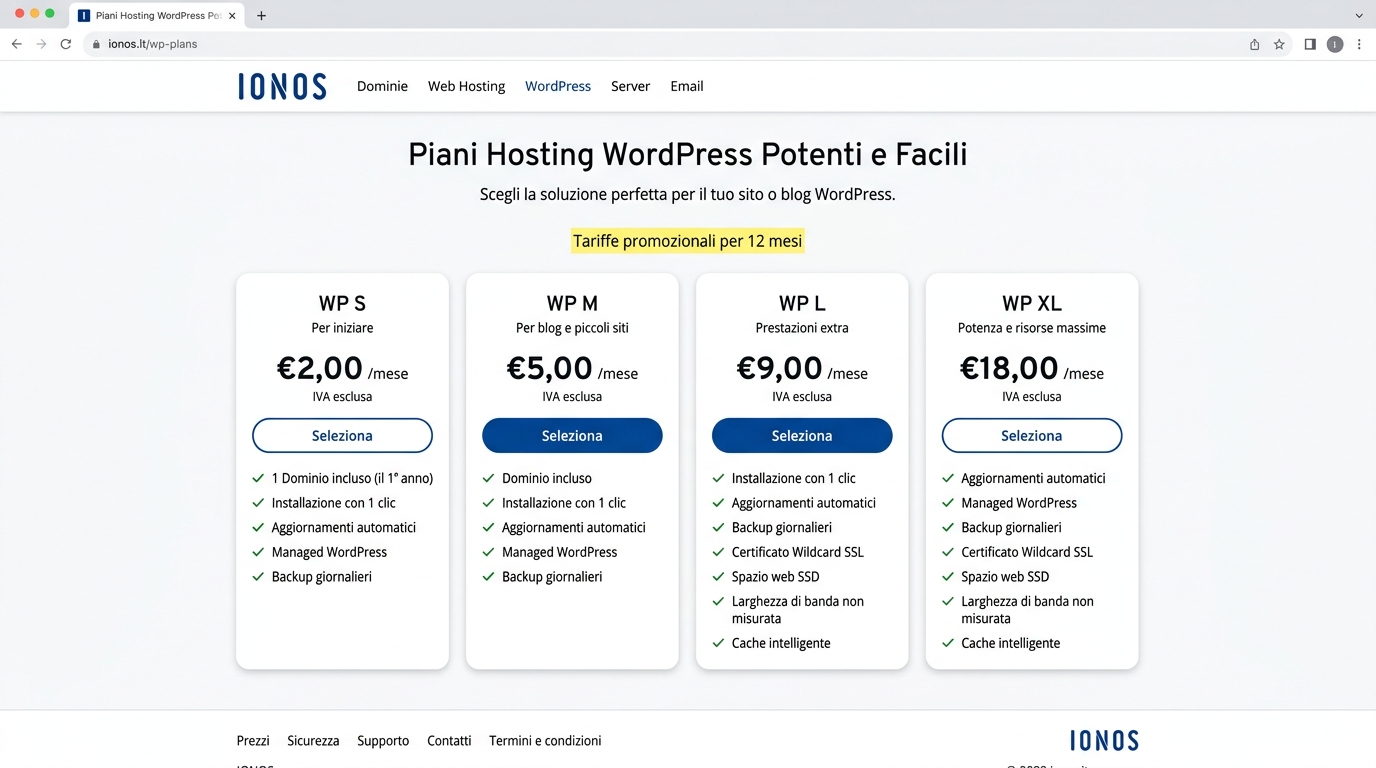Click 'Cache intelligente' in the WP L card
Image resolution: width=1376 pixels, height=768 pixels.
click(781, 643)
